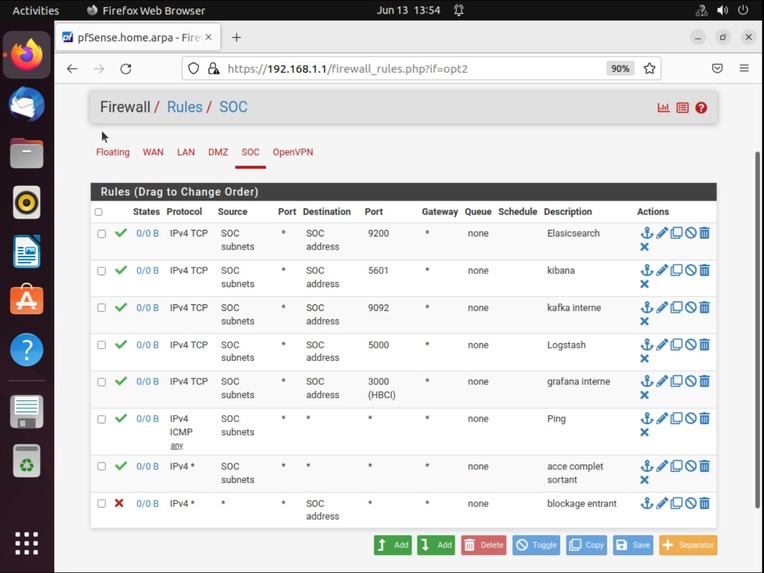Image resolution: width=764 pixels, height=573 pixels.
Task: Click the Toggle button
Action: 536,545
